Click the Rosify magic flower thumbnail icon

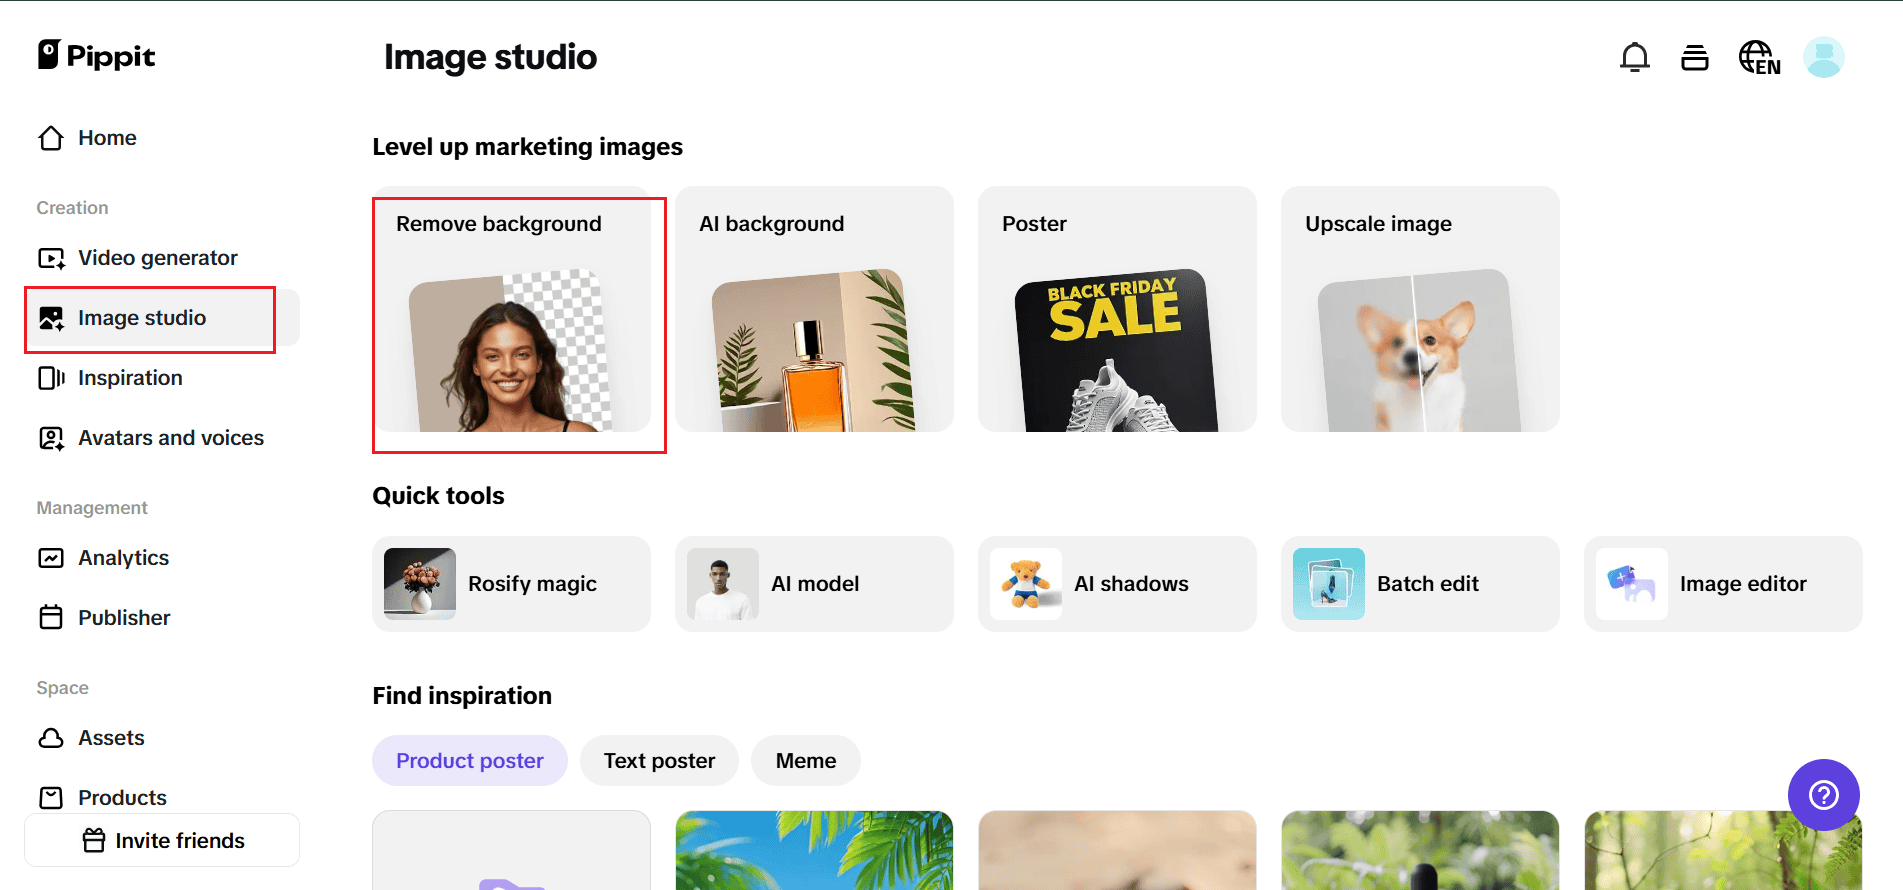420,584
